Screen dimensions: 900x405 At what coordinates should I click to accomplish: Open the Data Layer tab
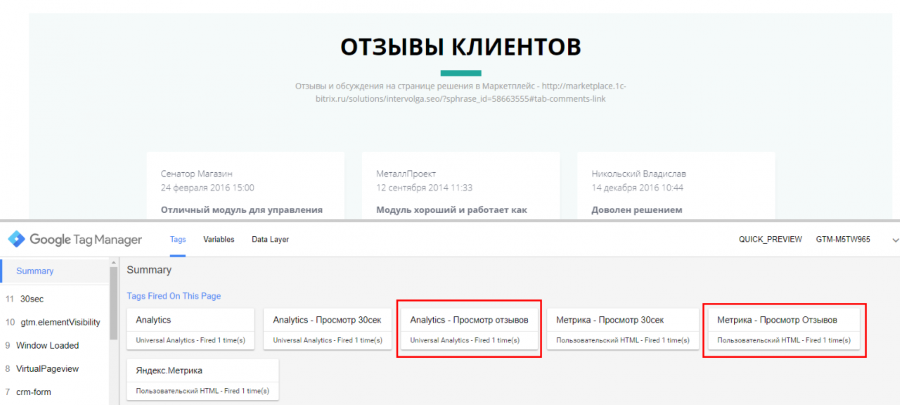tap(270, 239)
